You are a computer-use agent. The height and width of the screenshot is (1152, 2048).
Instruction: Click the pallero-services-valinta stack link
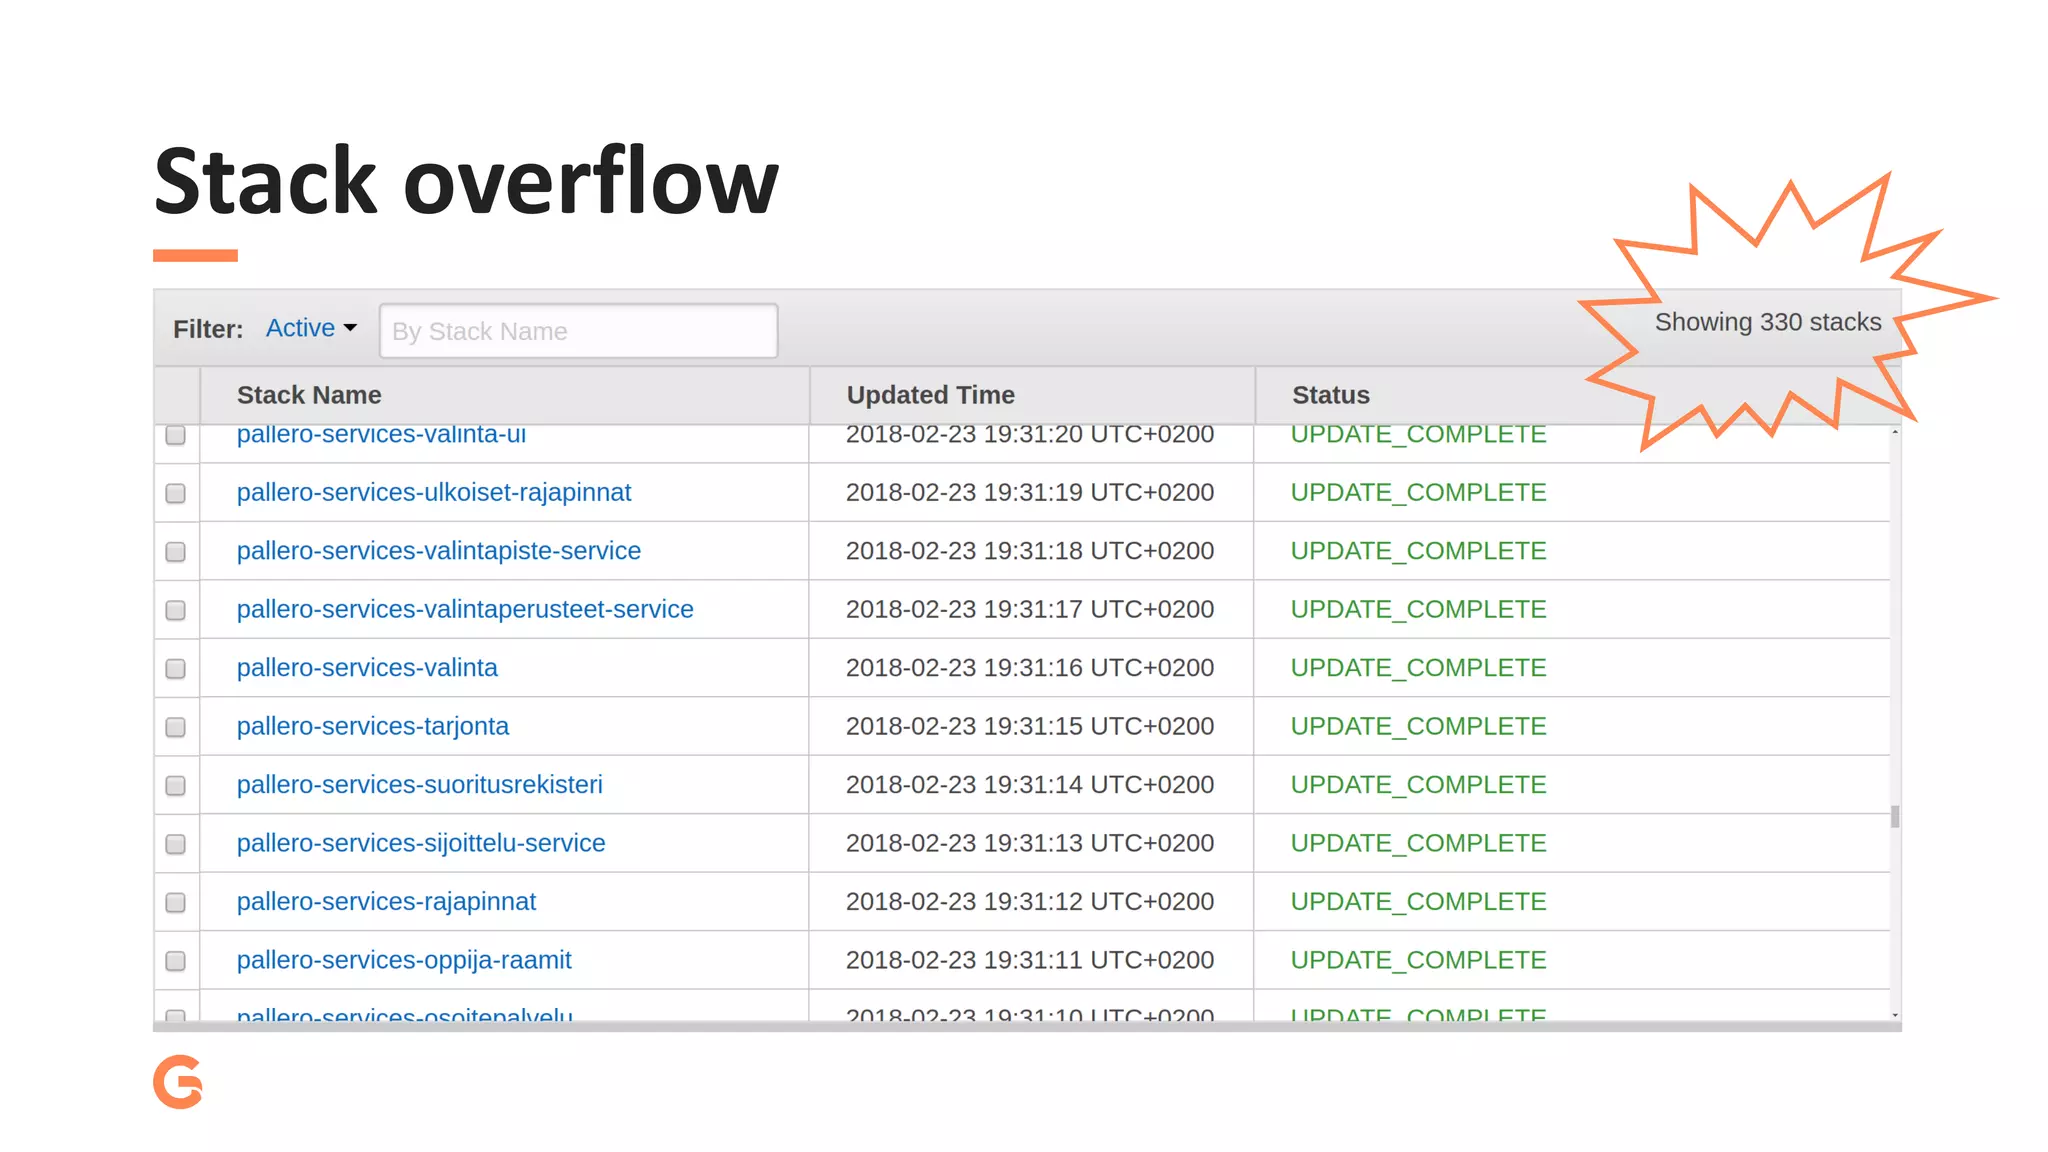tap(367, 667)
